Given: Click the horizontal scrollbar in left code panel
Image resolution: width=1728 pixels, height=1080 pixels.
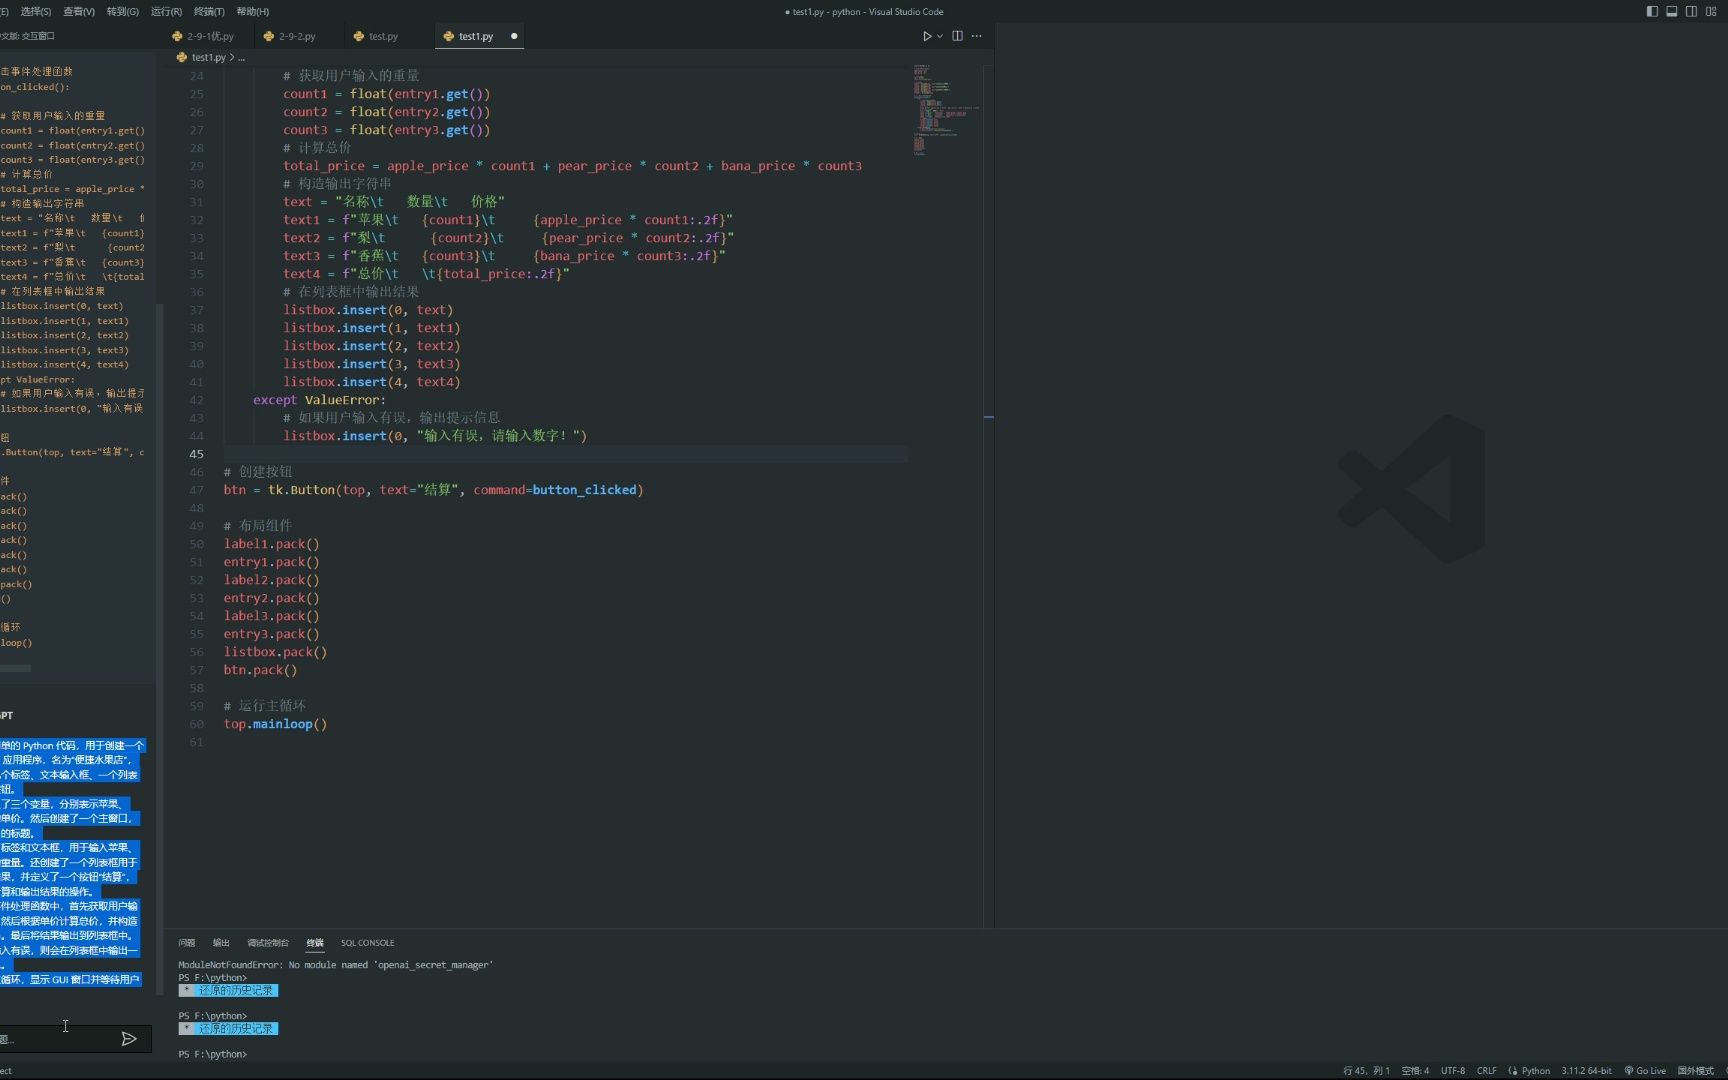Looking at the screenshot, I should 16,668.
